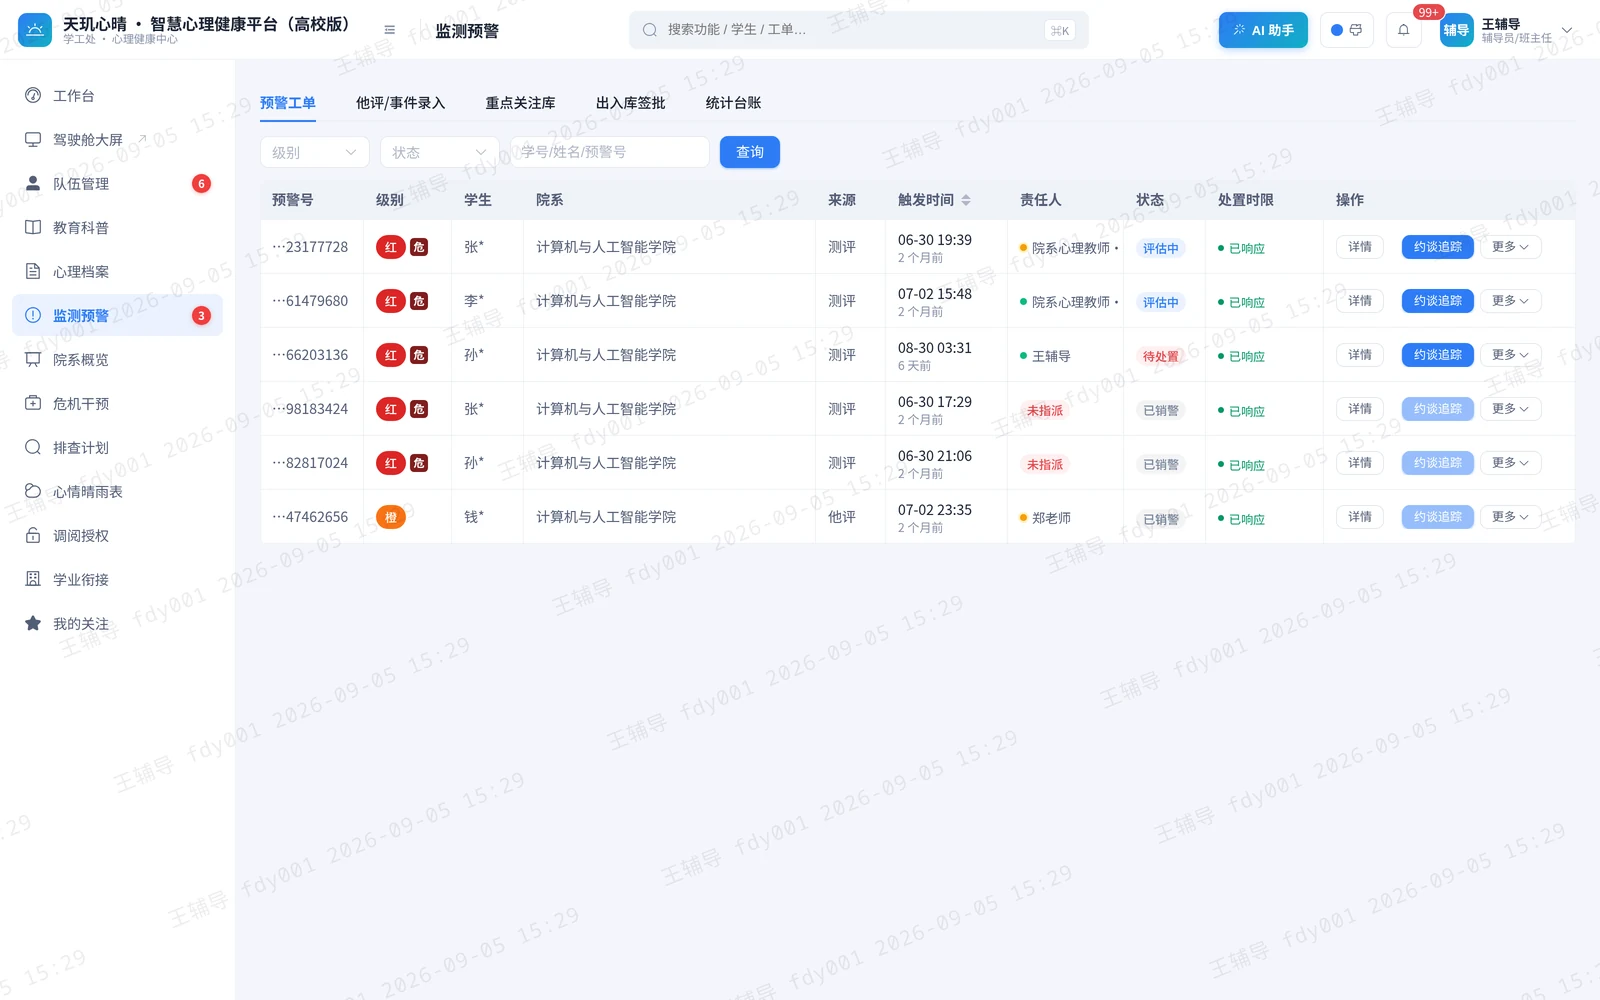The width and height of the screenshot is (1600, 1000).
Task: Click the 天玑心晴 platform logo icon
Action: [35, 30]
